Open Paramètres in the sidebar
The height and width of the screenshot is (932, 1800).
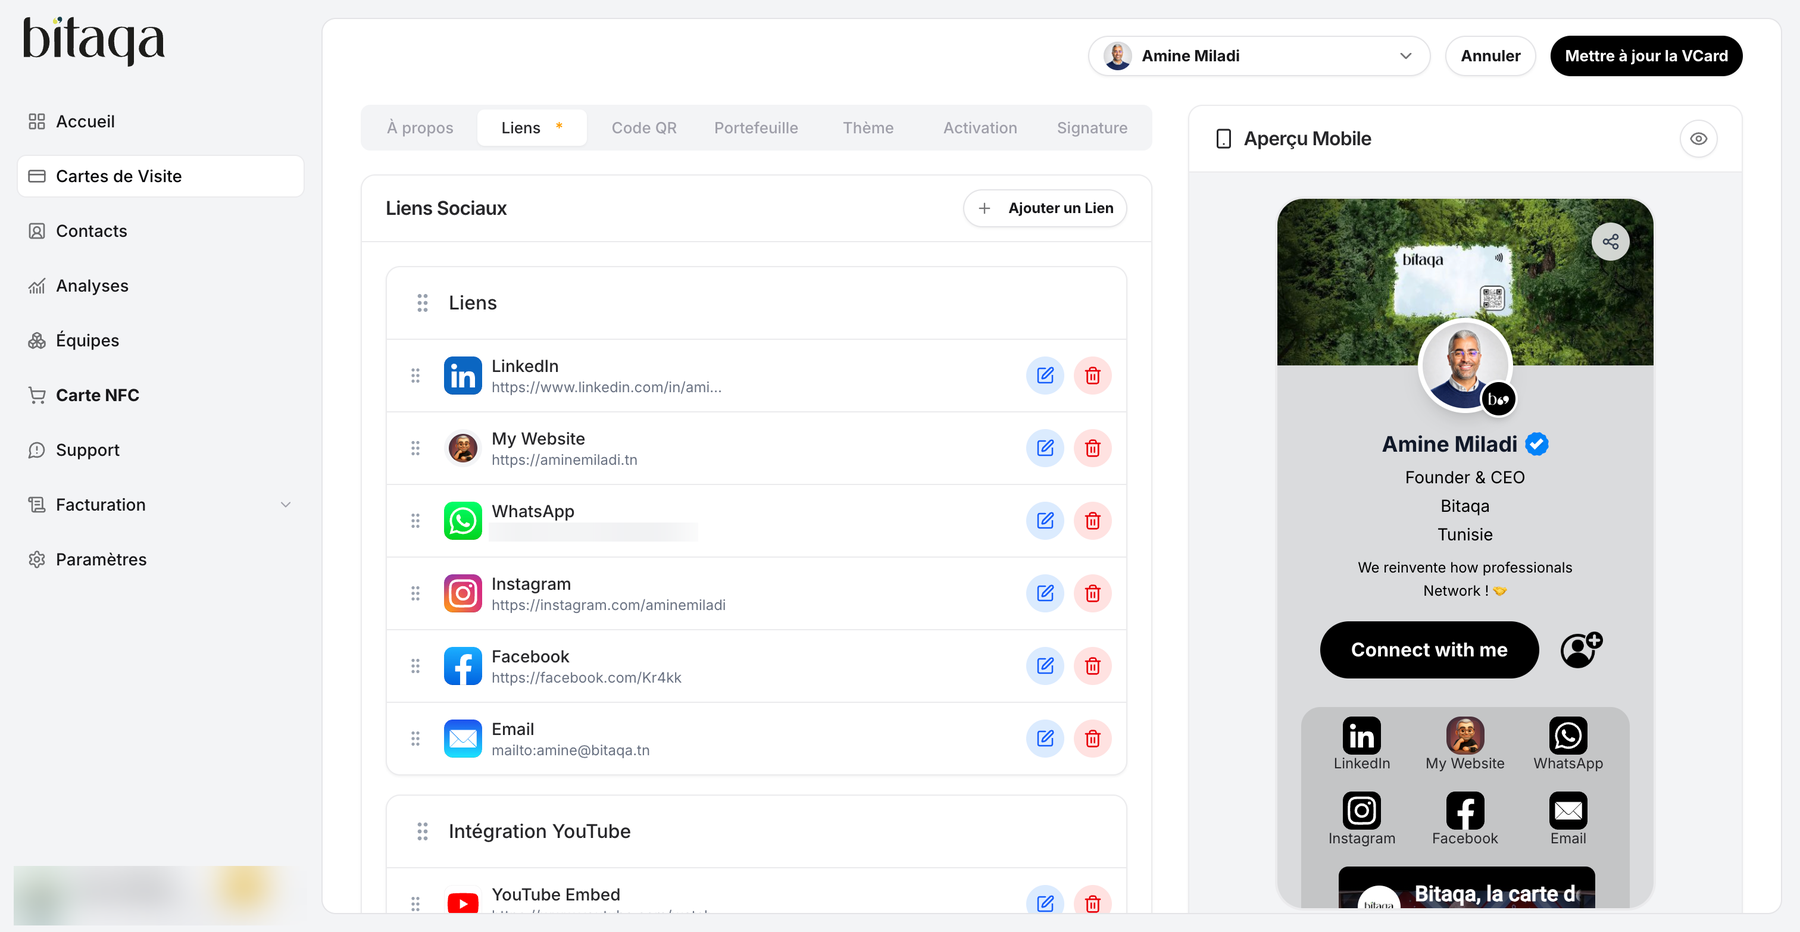coord(160,560)
